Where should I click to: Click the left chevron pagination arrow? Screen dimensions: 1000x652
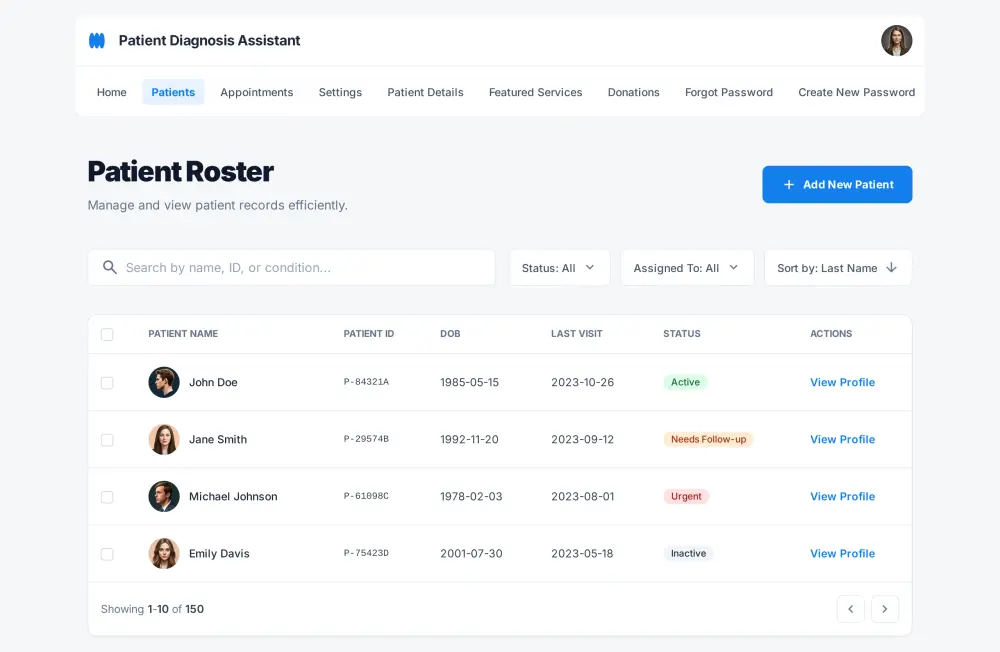851,609
